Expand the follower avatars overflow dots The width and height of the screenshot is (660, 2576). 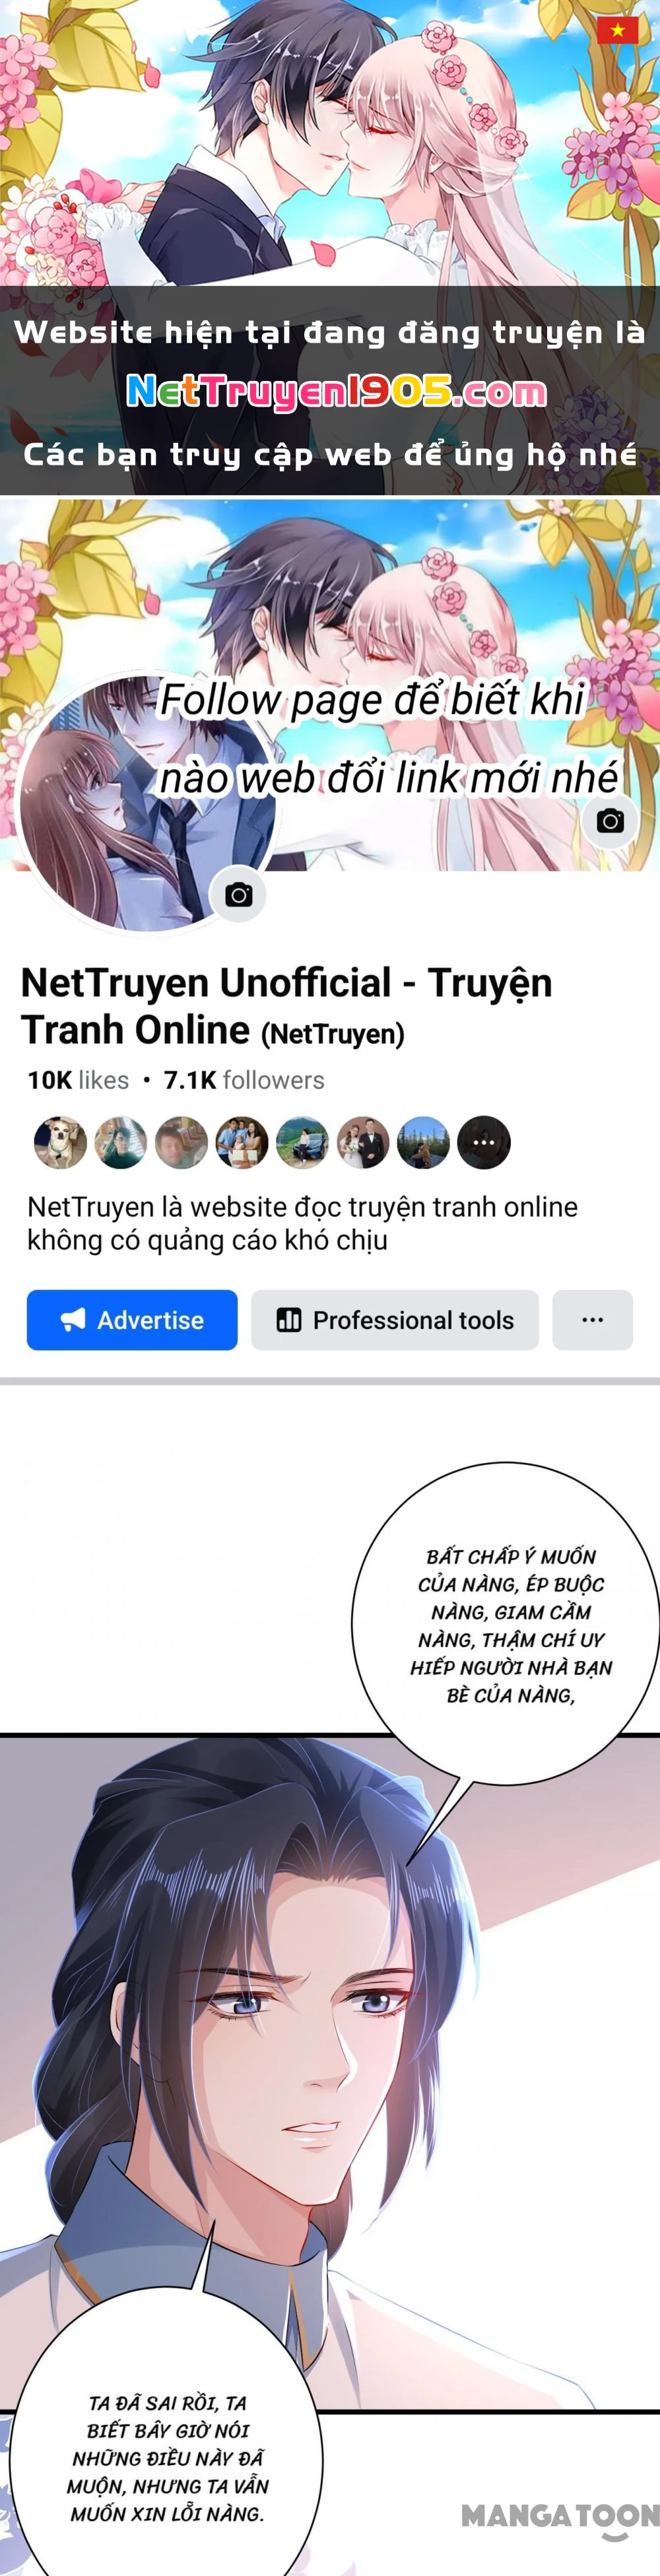click(x=484, y=1142)
